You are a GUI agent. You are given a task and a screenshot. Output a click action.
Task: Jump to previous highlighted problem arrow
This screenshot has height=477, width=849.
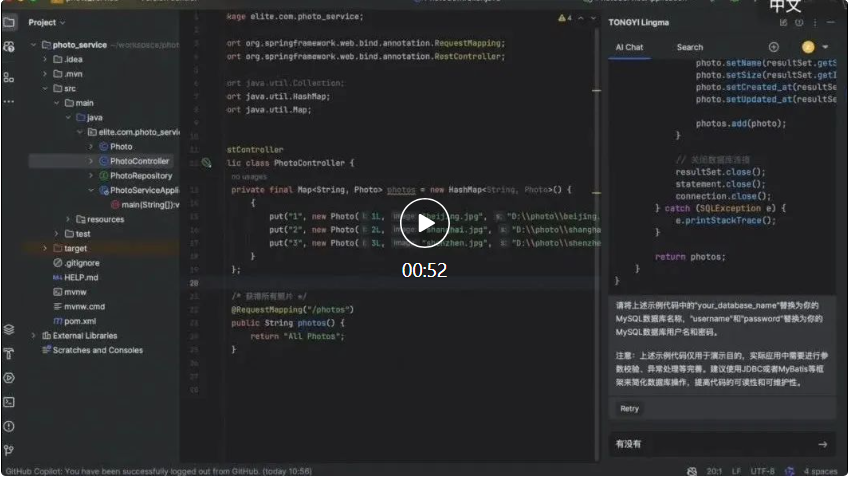pyautogui.click(x=581, y=18)
